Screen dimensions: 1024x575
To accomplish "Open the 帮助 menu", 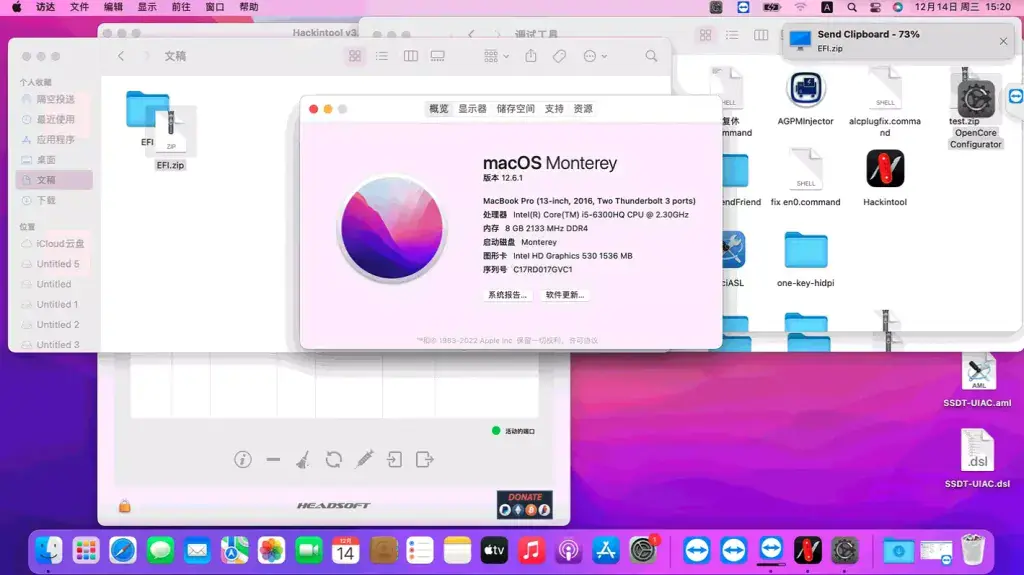I will tap(248, 7).
